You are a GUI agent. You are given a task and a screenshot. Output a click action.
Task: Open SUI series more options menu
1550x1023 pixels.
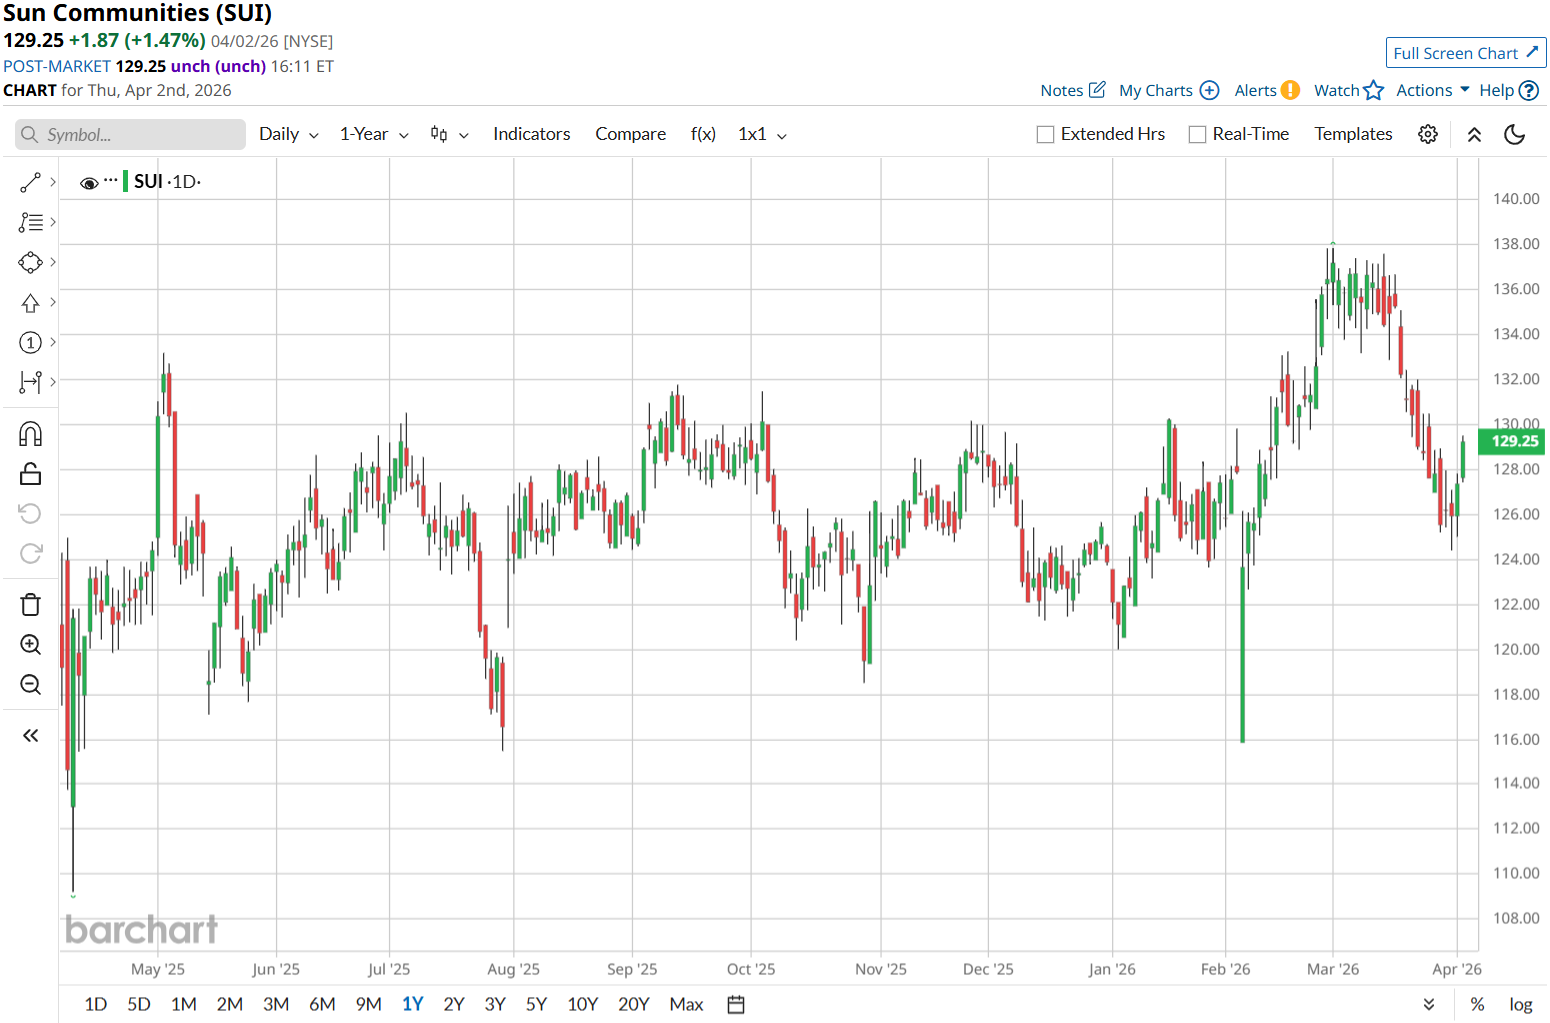(x=111, y=181)
